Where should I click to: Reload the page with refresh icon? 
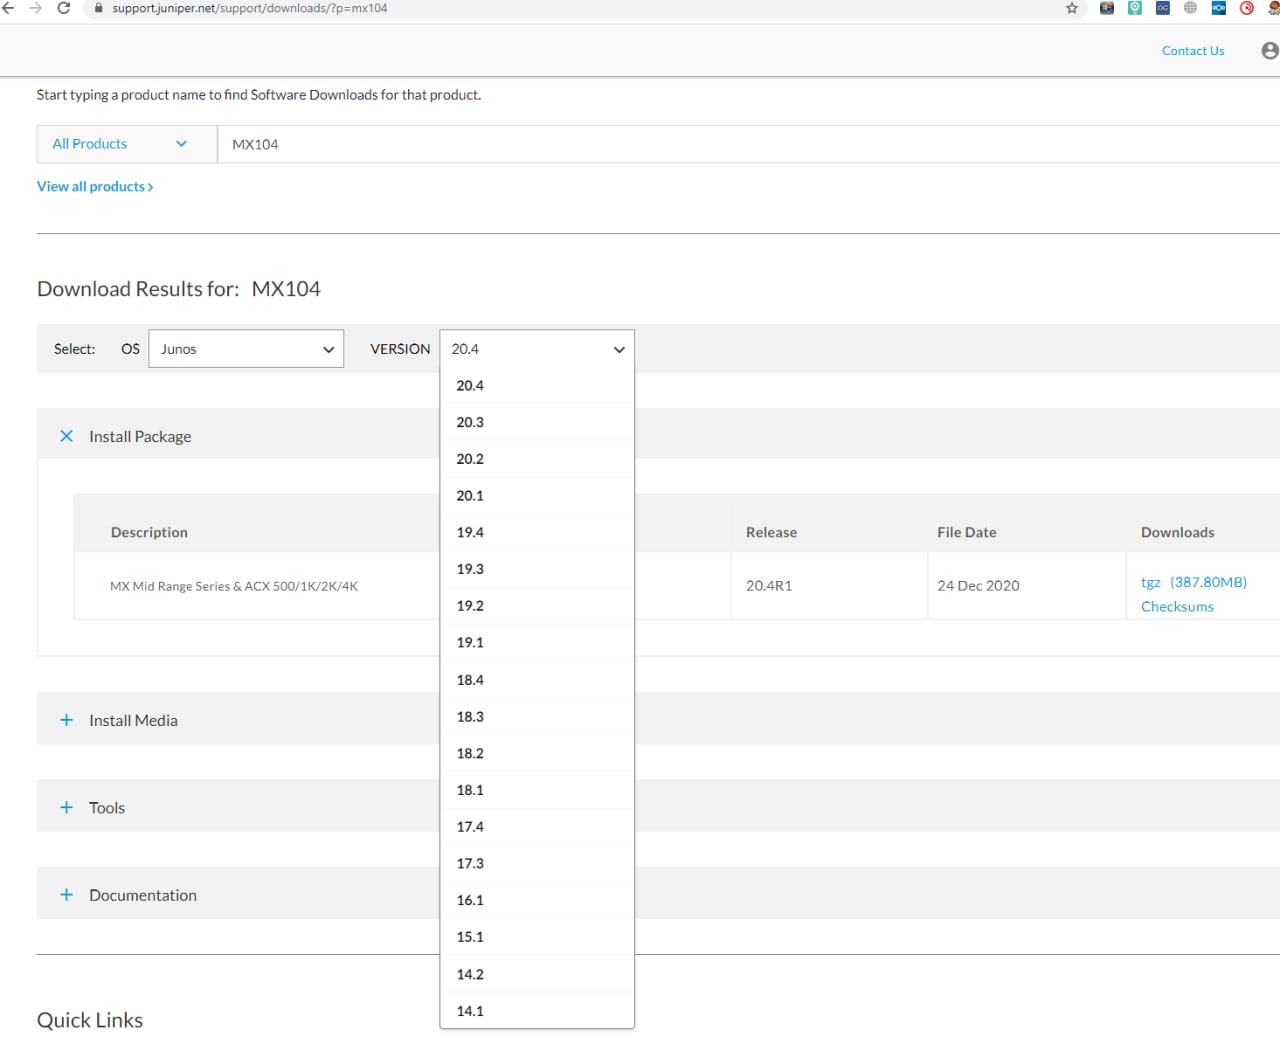(64, 8)
